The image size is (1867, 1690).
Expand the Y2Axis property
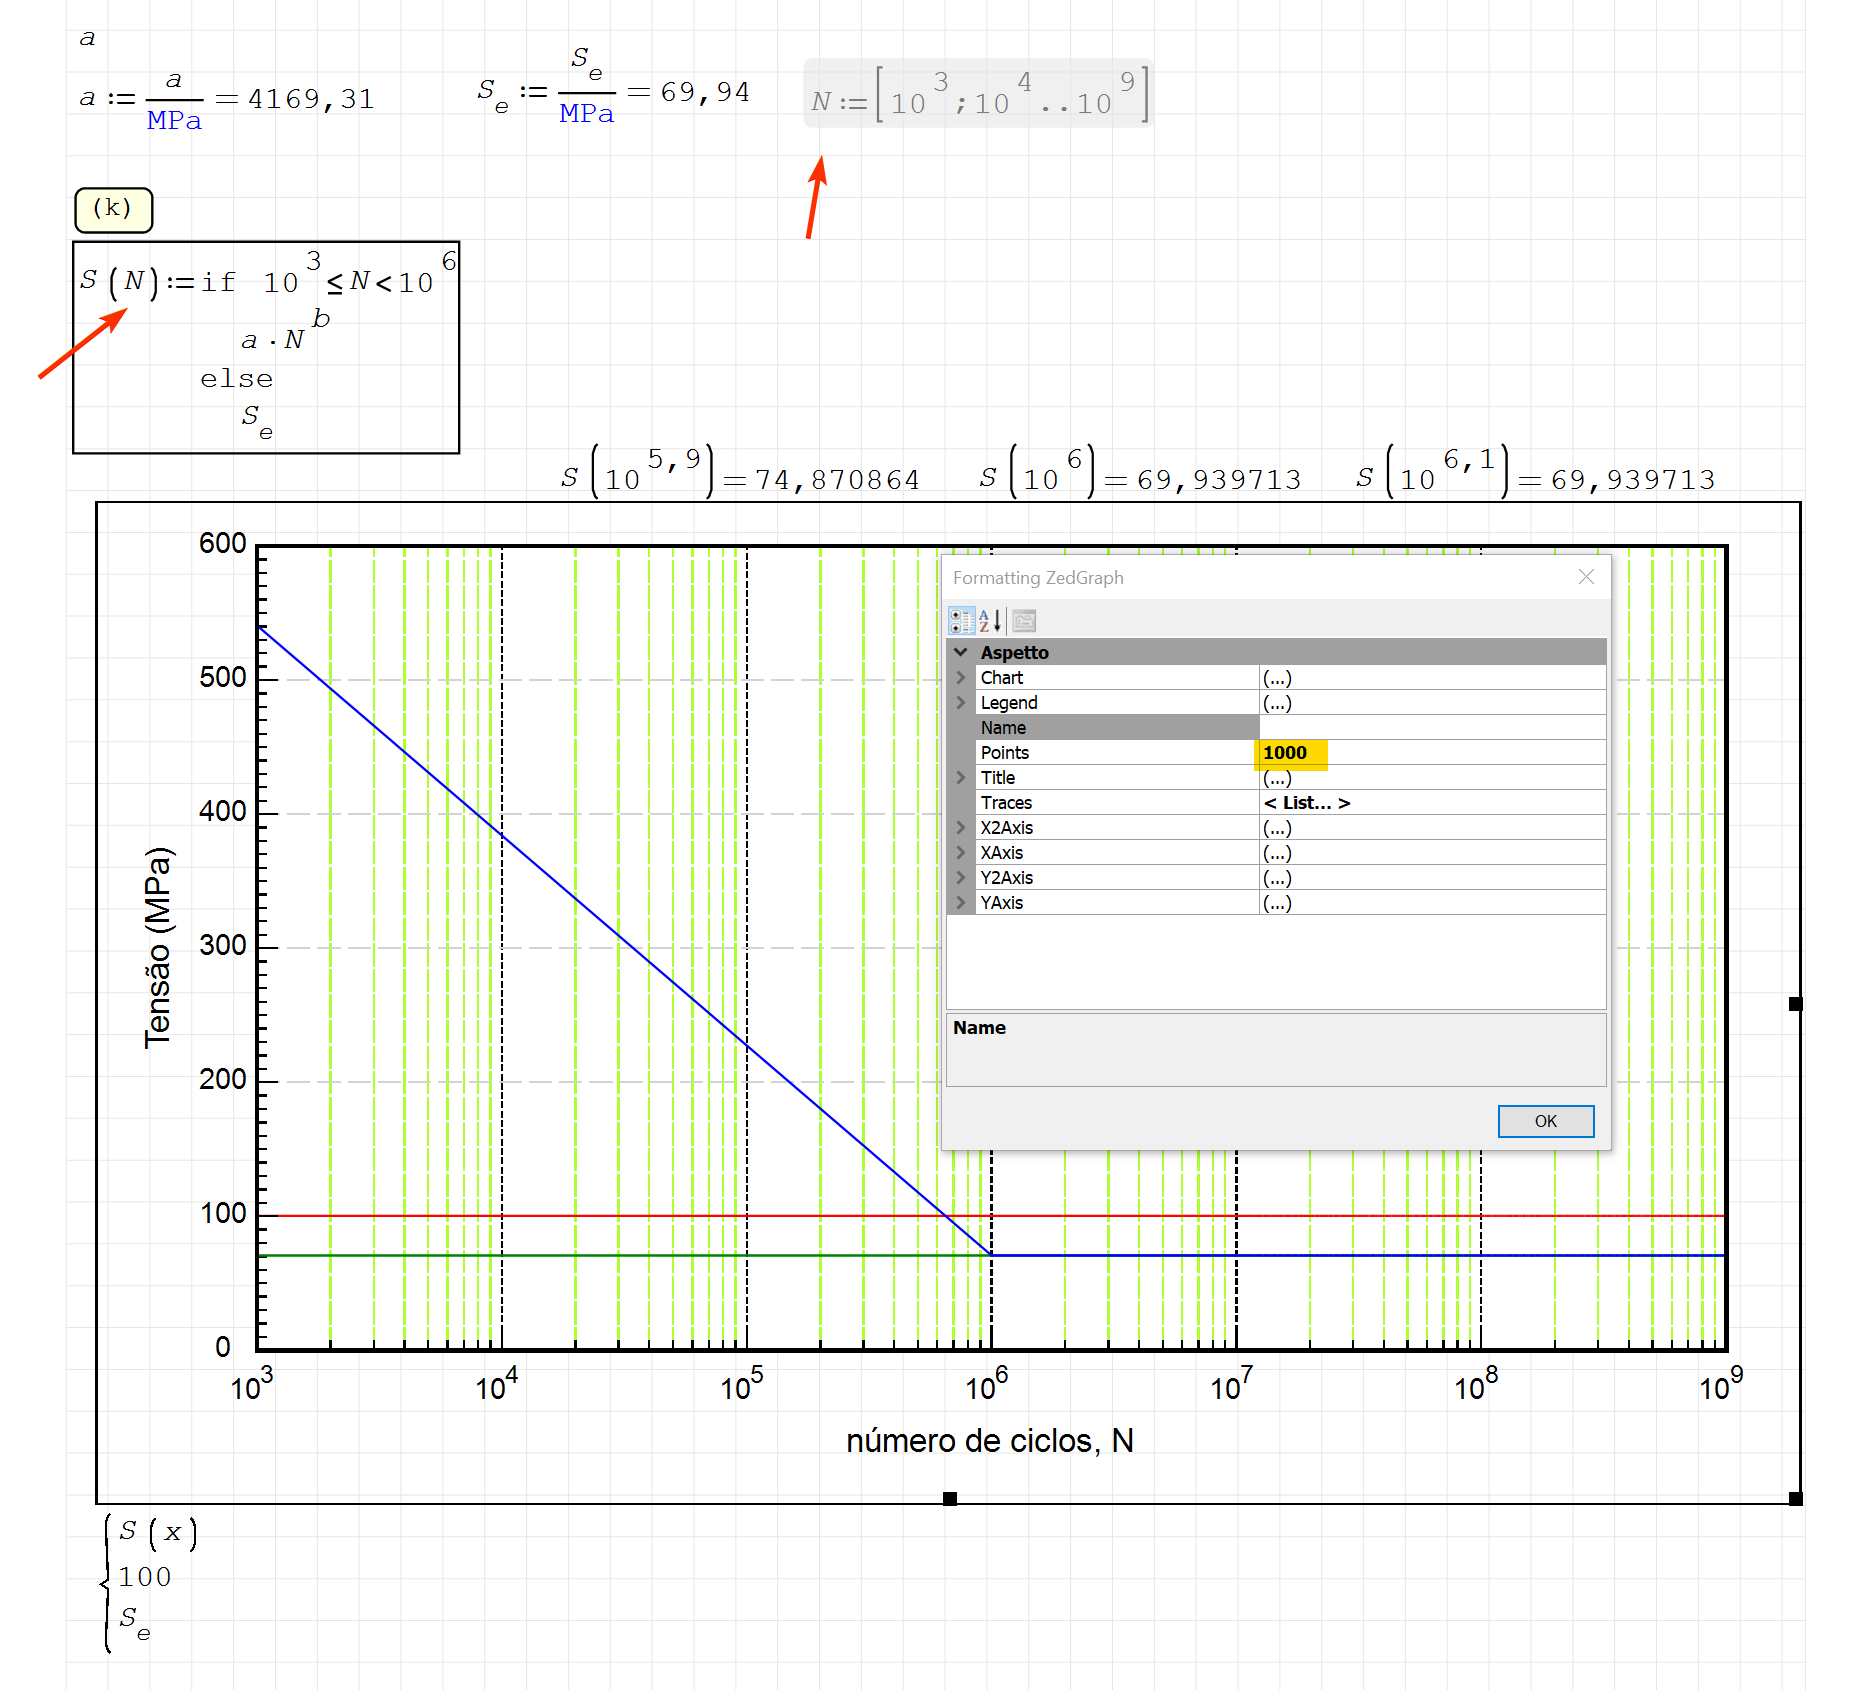point(961,878)
